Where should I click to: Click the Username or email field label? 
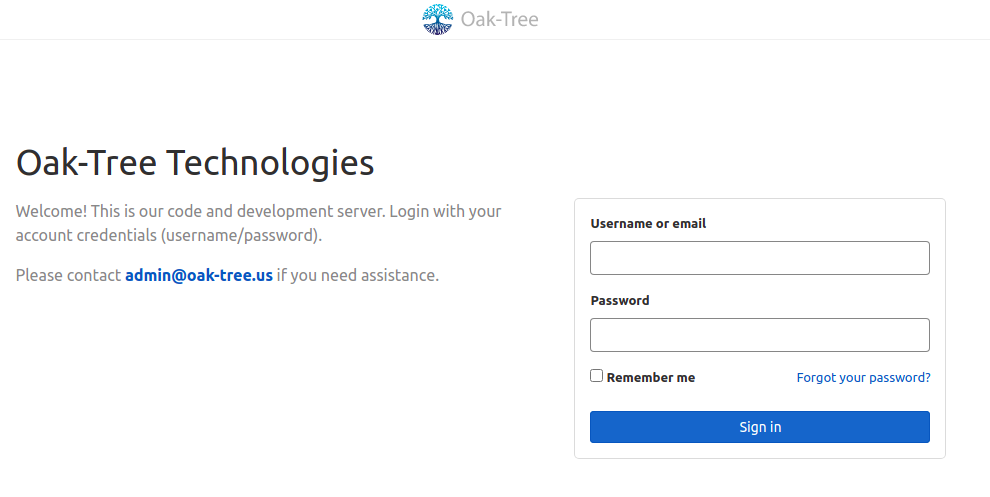(x=648, y=224)
